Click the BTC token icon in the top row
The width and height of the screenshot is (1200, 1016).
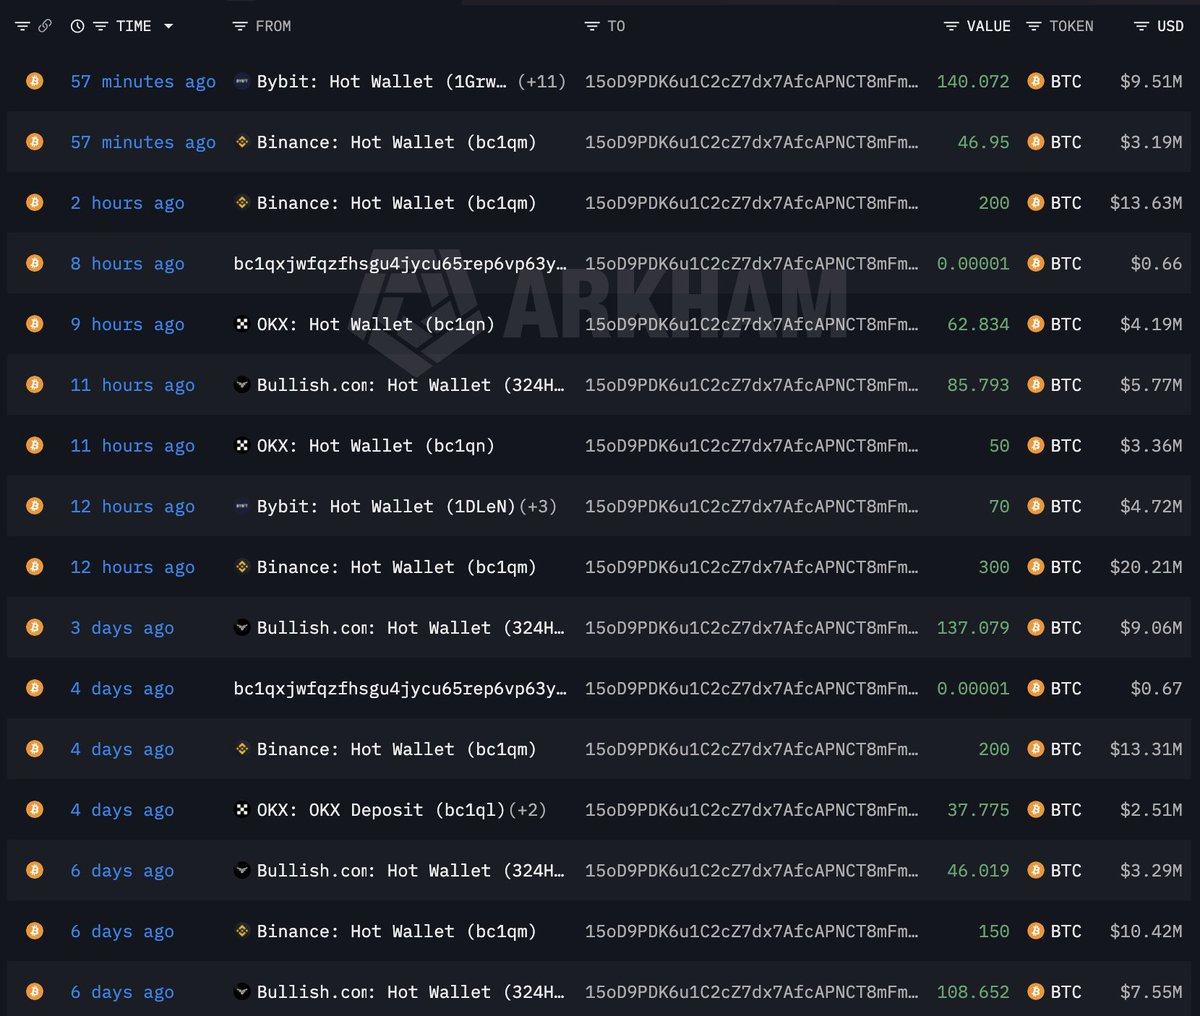[x=1035, y=81]
